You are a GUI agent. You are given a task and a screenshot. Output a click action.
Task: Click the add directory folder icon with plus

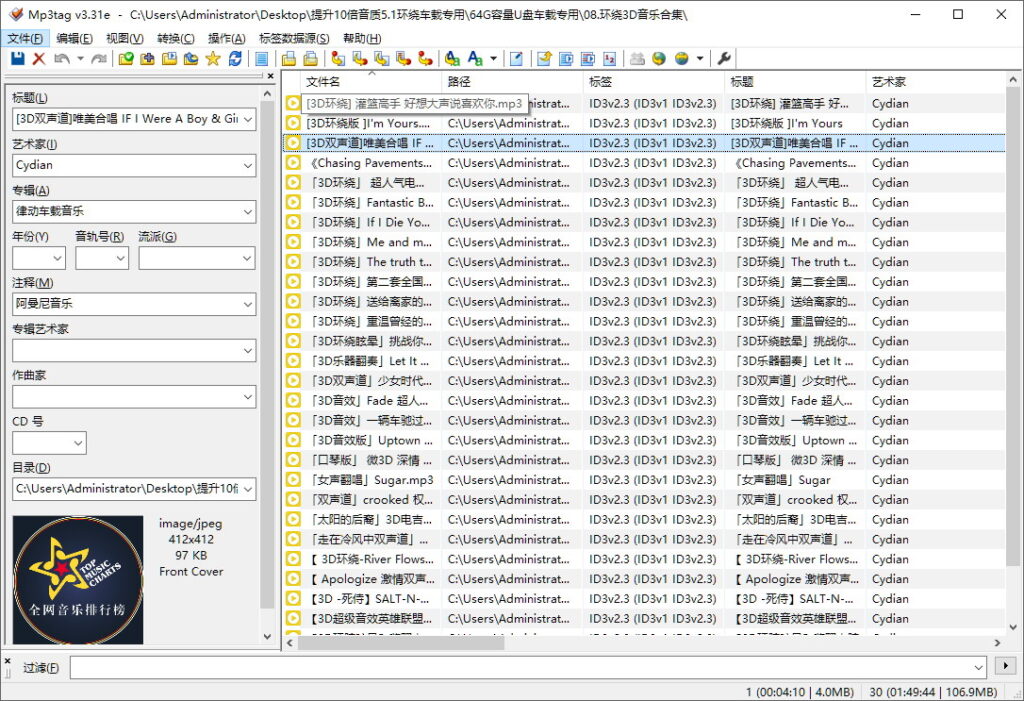[147, 59]
